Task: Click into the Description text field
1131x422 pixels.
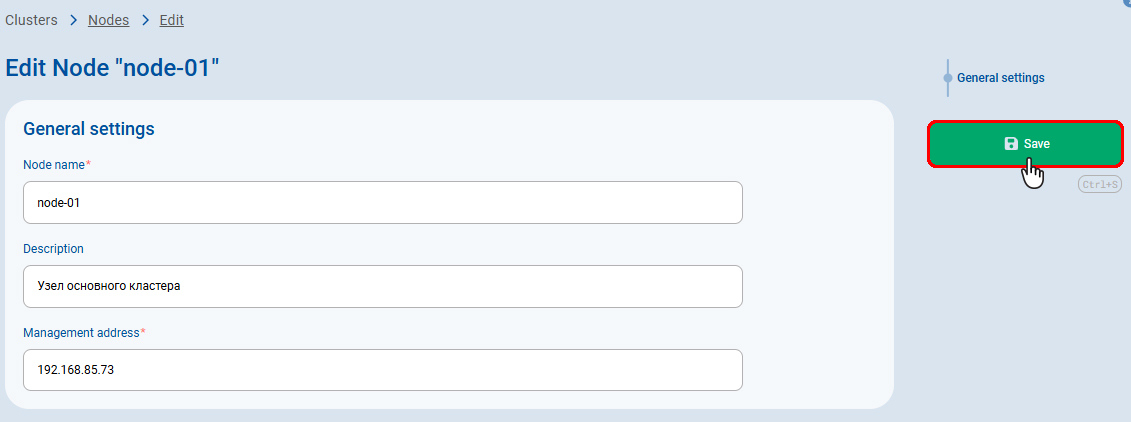Action: tap(382, 286)
